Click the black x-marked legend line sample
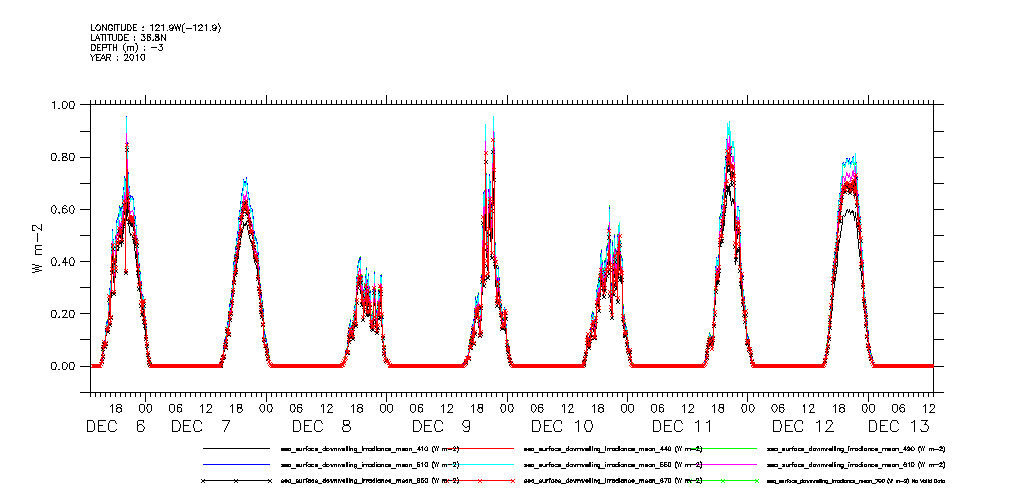The image size is (1009, 504). 236,481
